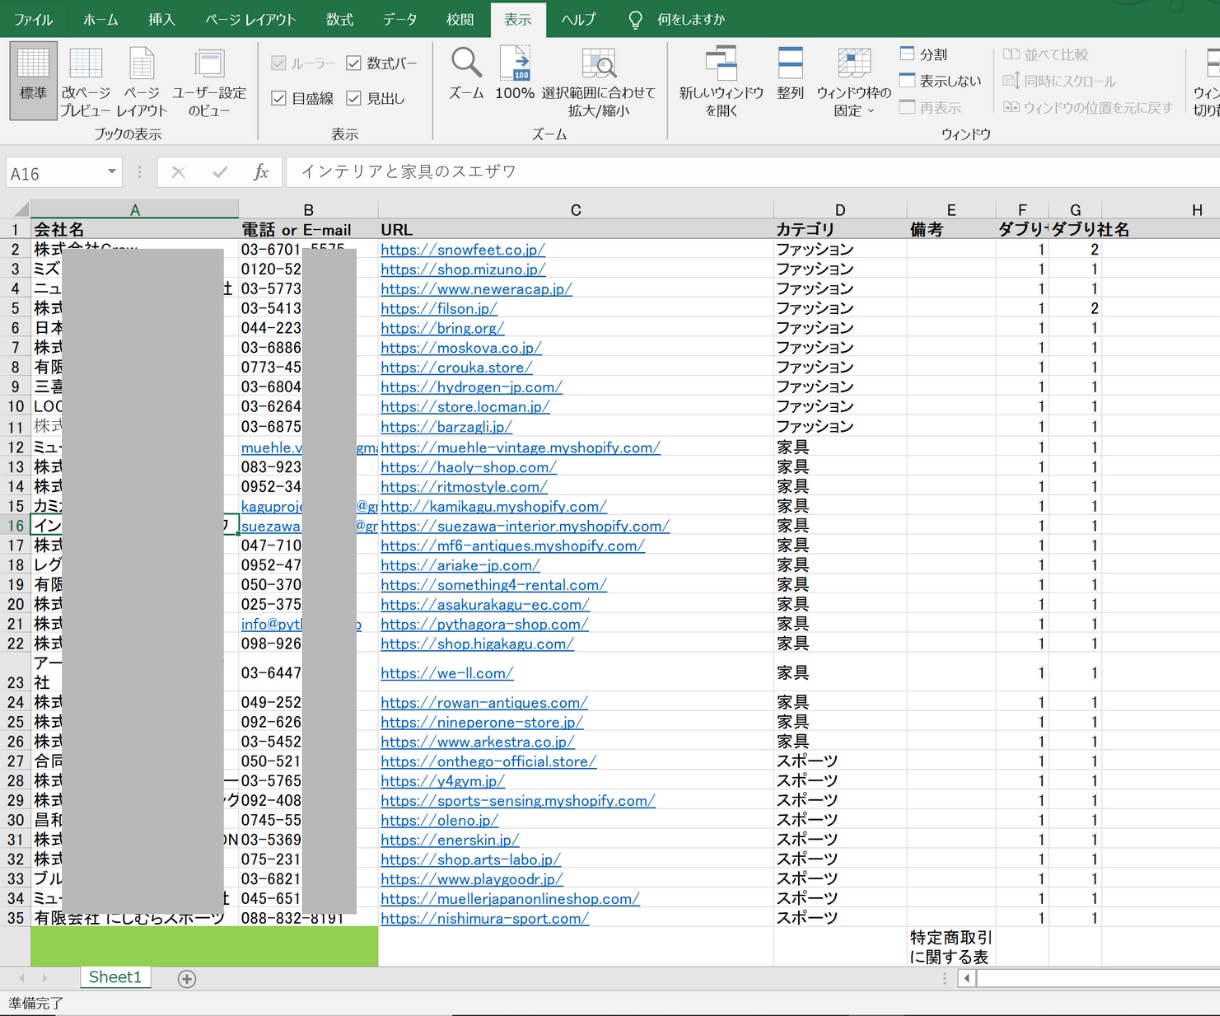Toggle the 数式バー checkbox

(x=354, y=63)
